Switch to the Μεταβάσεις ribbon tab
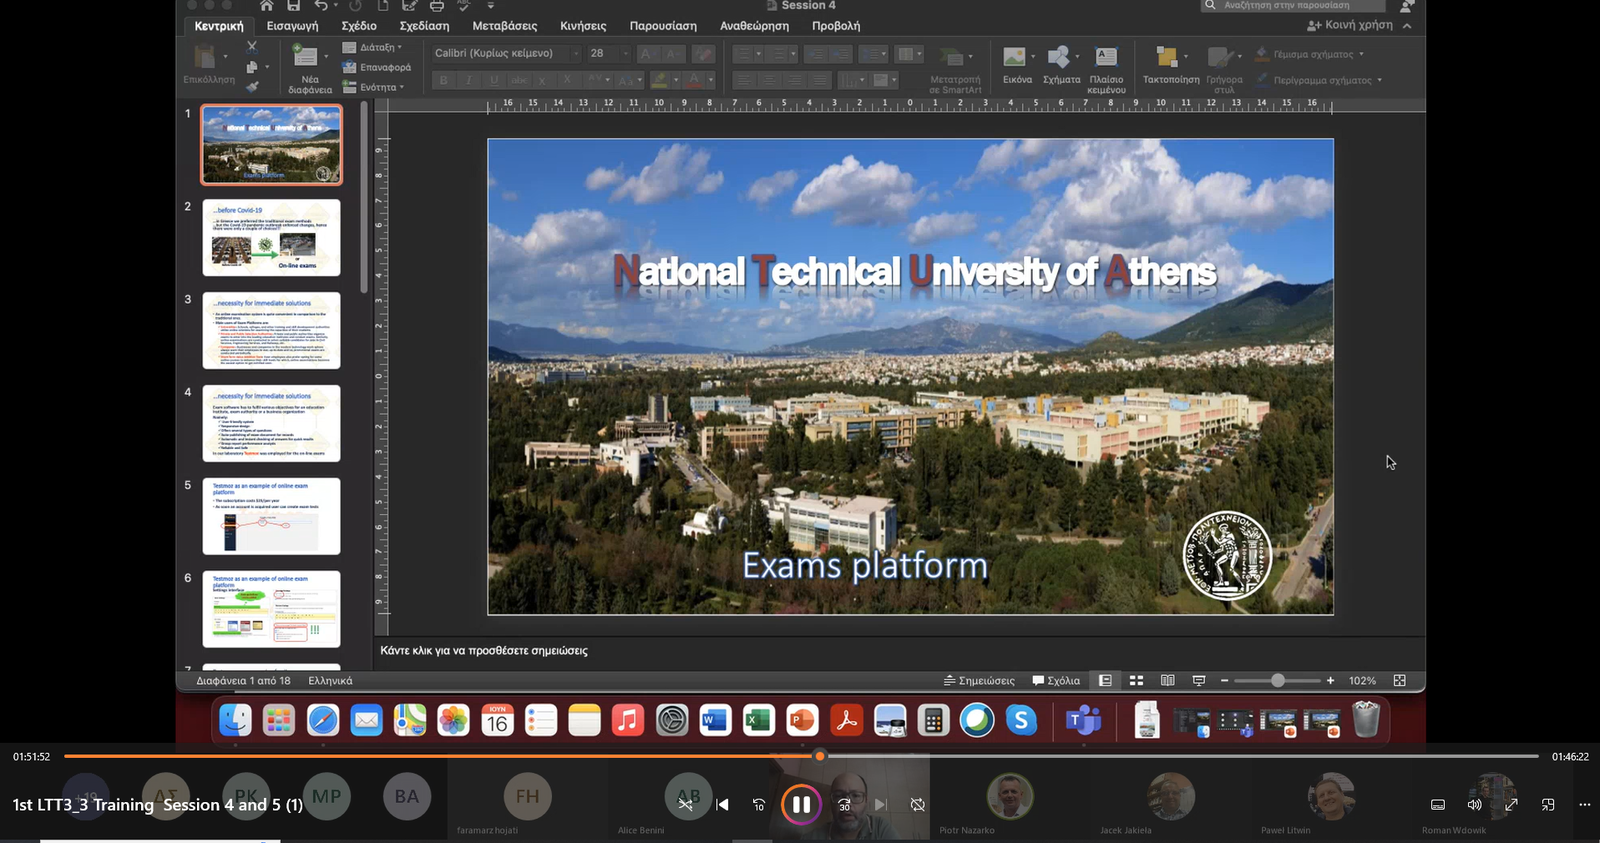Viewport: 1600px width, 843px height. (x=504, y=26)
